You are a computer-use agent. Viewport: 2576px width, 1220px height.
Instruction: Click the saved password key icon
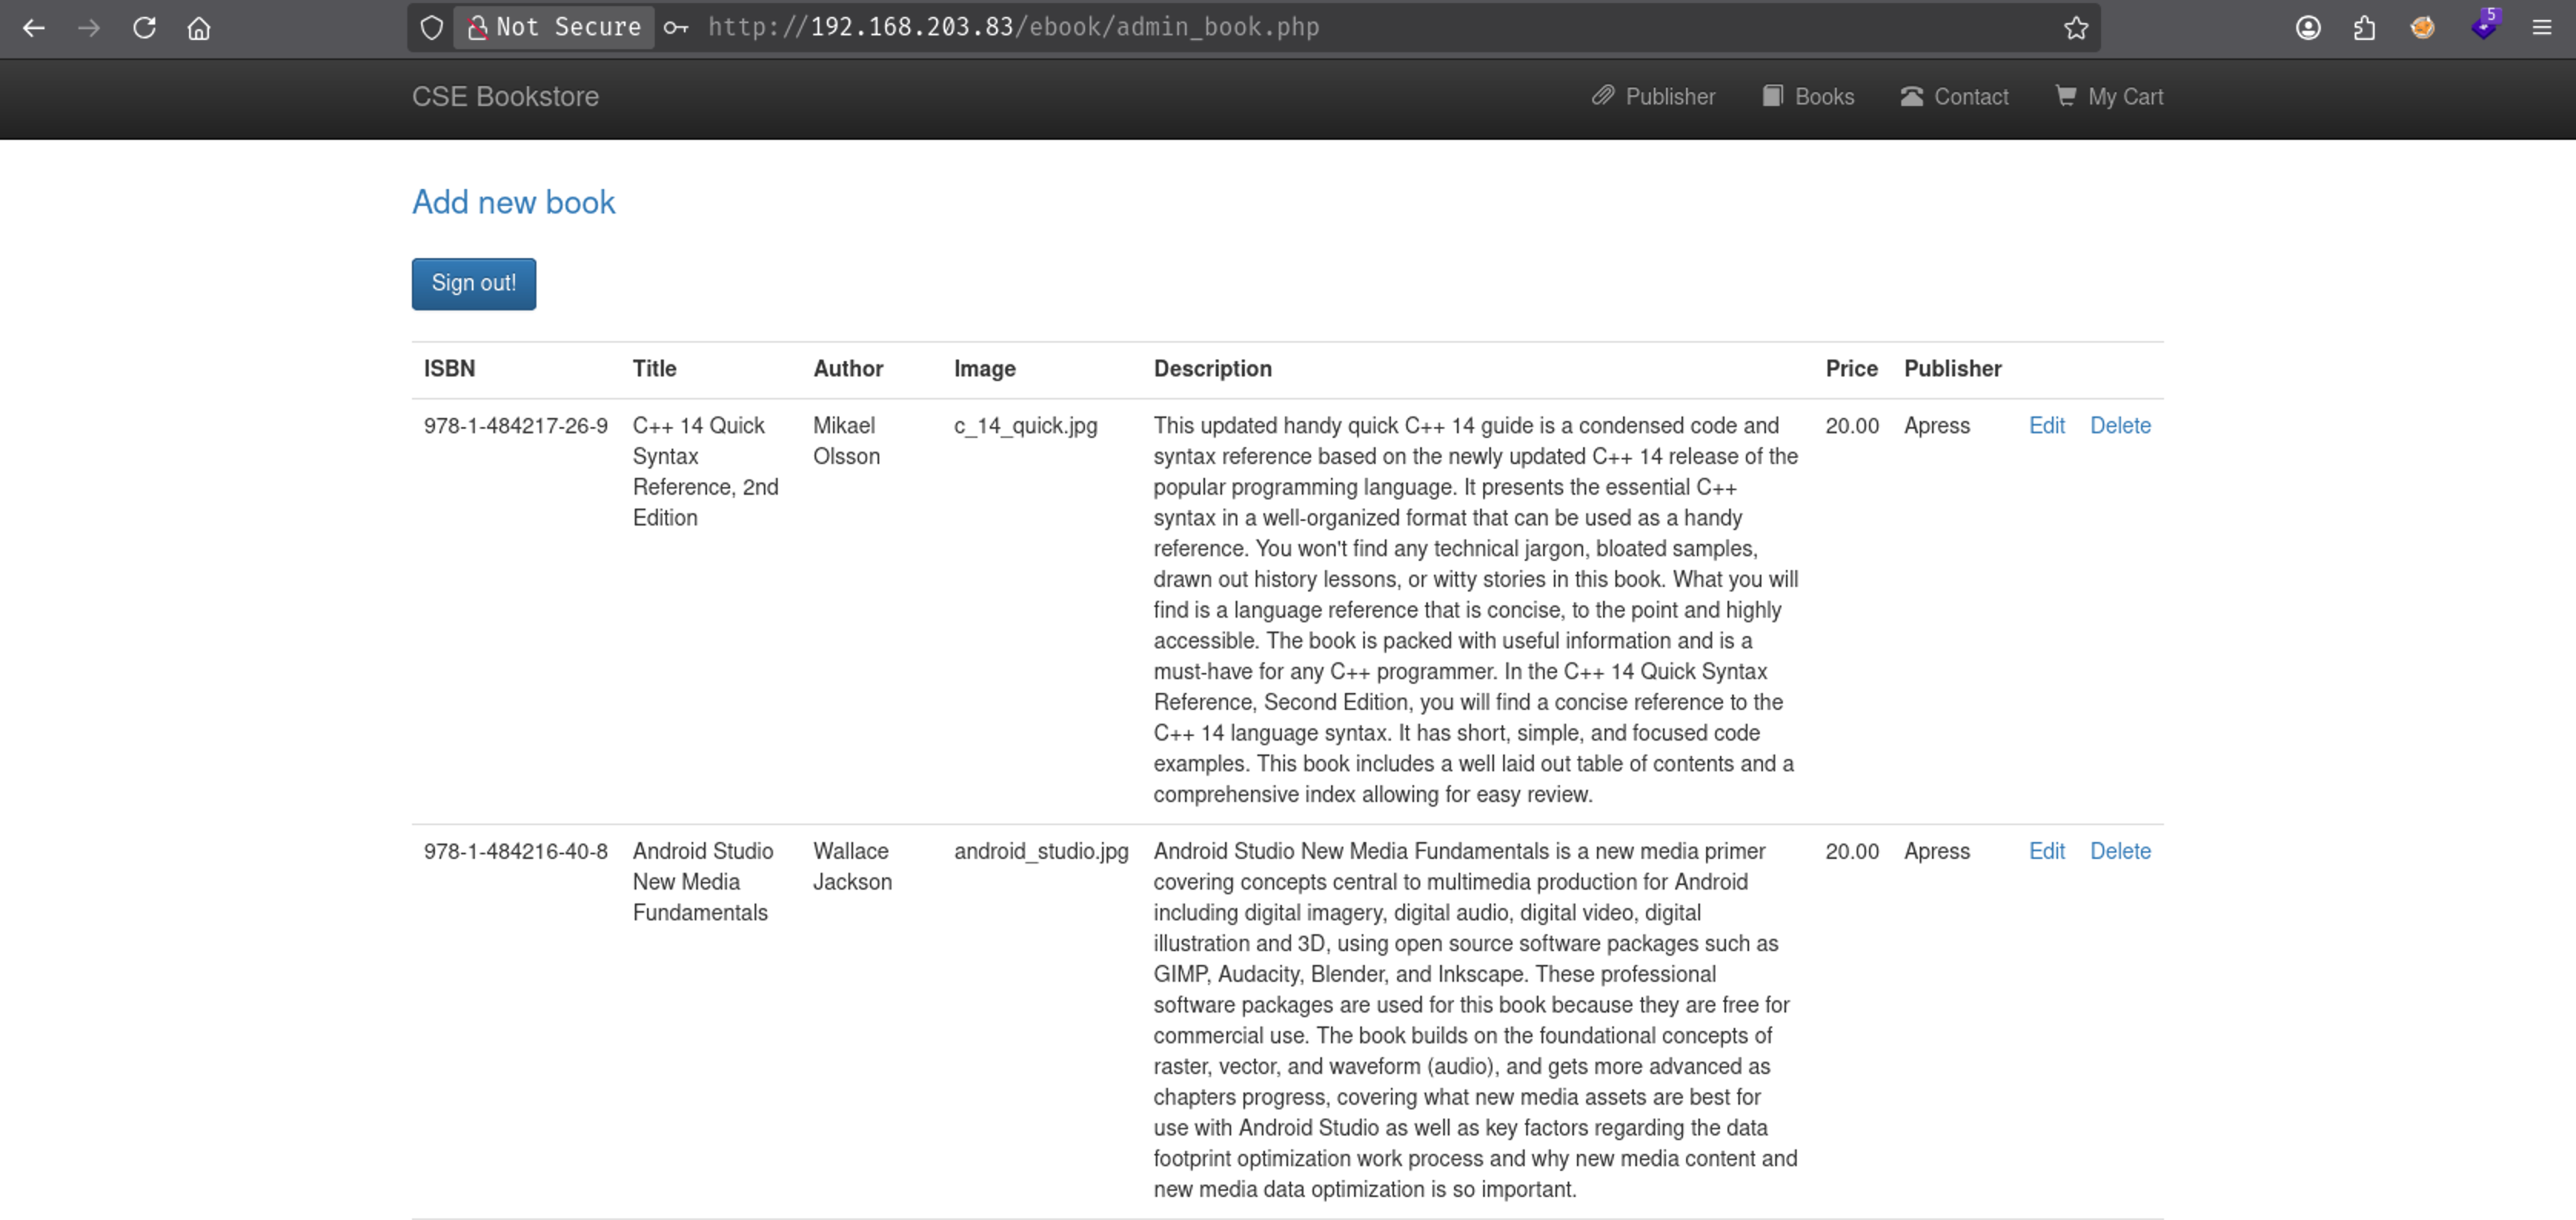click(677, 28)
